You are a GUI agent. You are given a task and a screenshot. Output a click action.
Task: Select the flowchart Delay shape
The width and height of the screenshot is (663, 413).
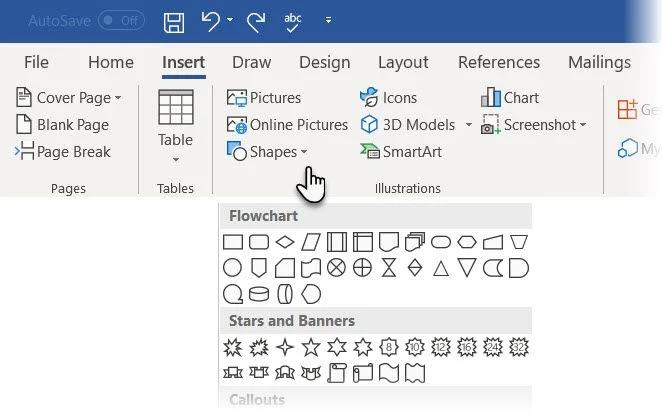coord(519,268)
